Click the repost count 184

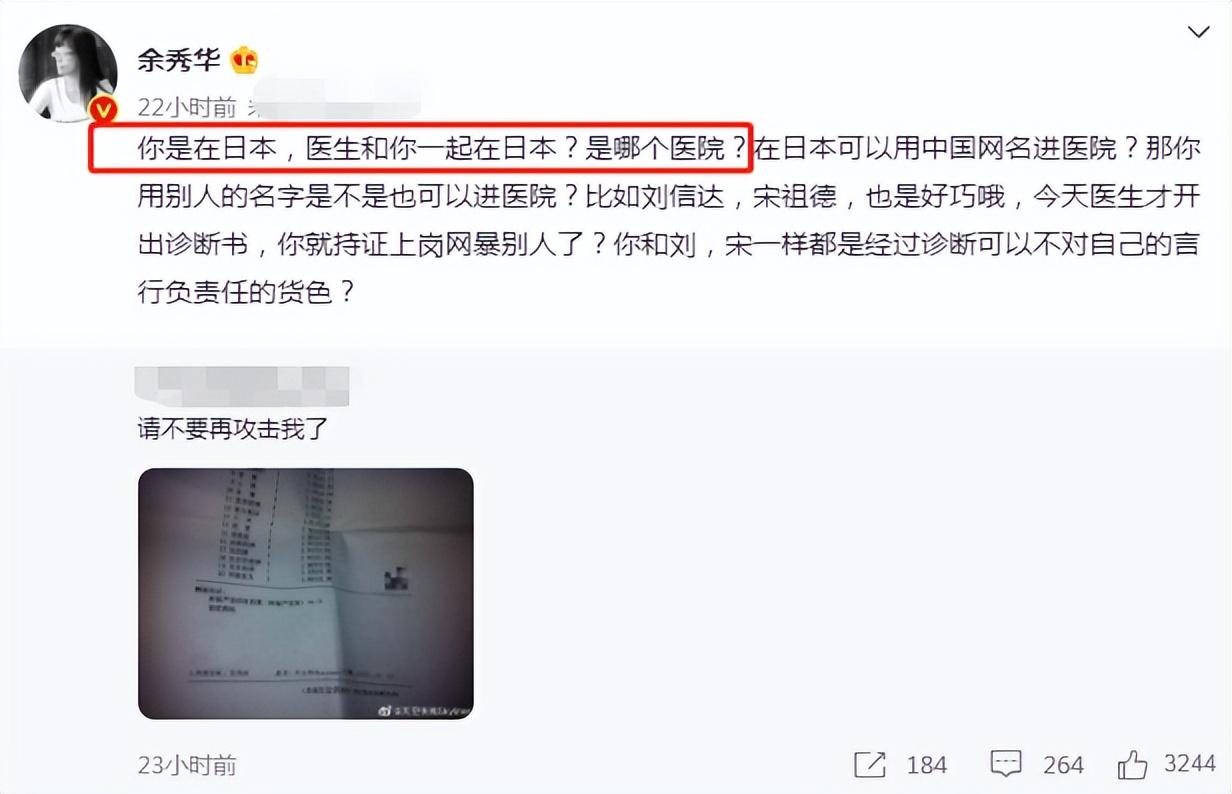[x=926, y=765]
